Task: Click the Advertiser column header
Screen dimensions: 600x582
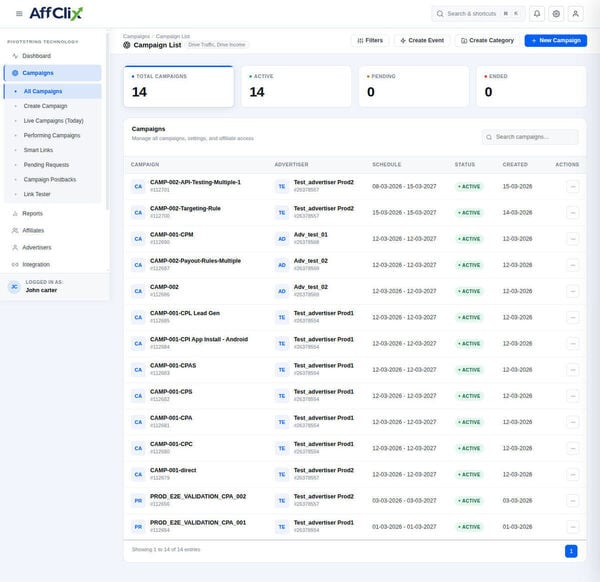Action: point(291,165)
